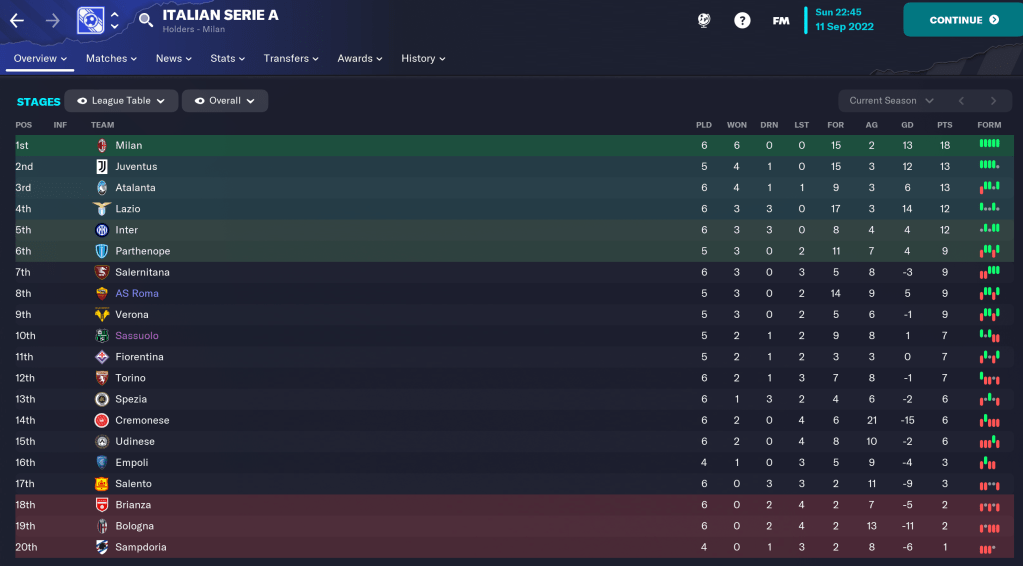1023x566 pixels.
Task: Sort table by PTS column header
Action: pos(945,125)
